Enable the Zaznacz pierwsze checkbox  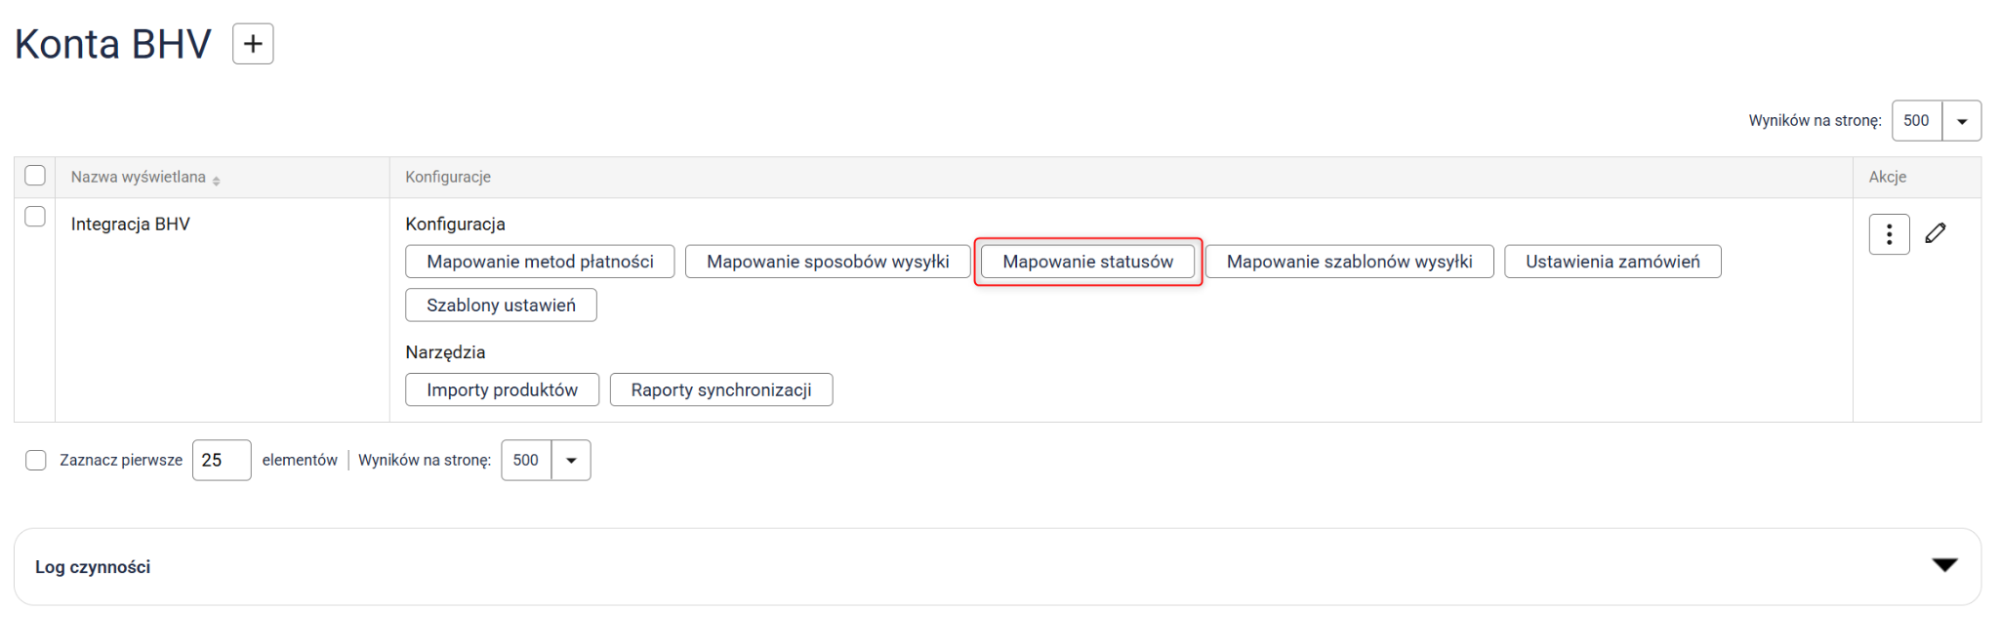[36, 460]
